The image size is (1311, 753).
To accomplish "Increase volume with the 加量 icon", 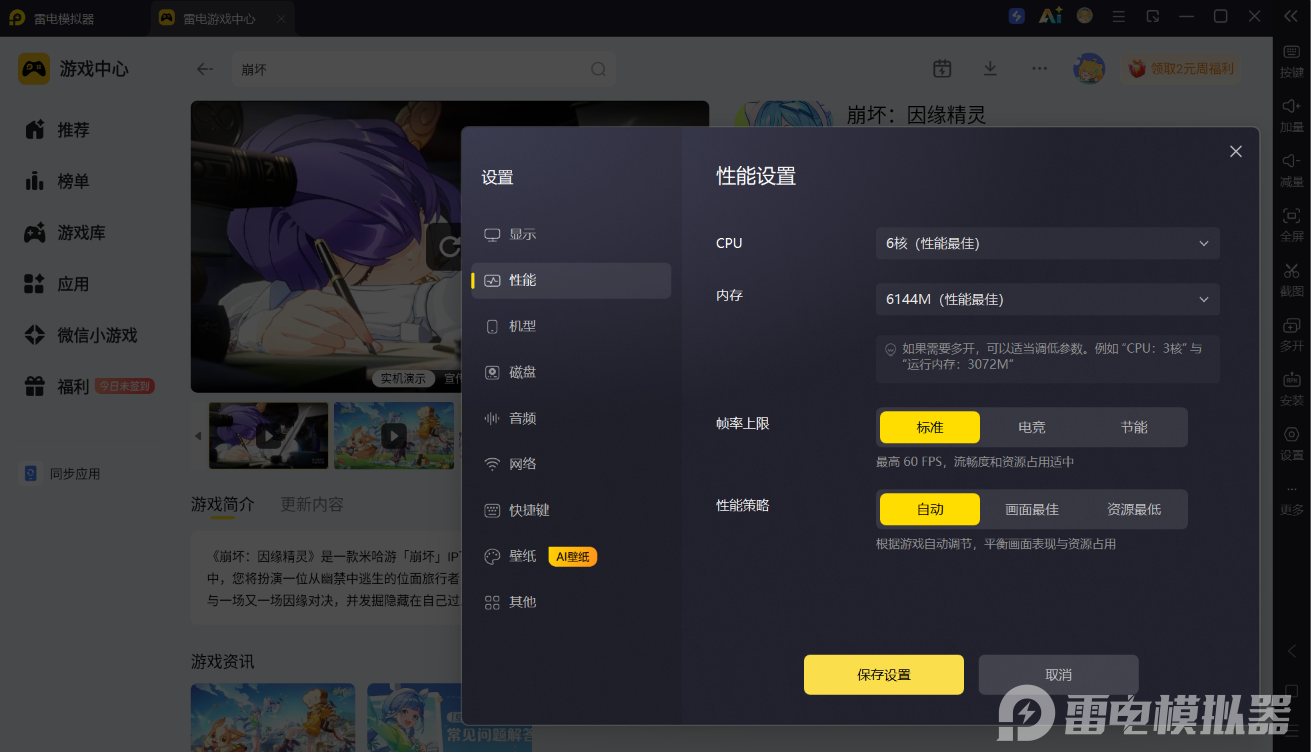I will pos(1291,106).
